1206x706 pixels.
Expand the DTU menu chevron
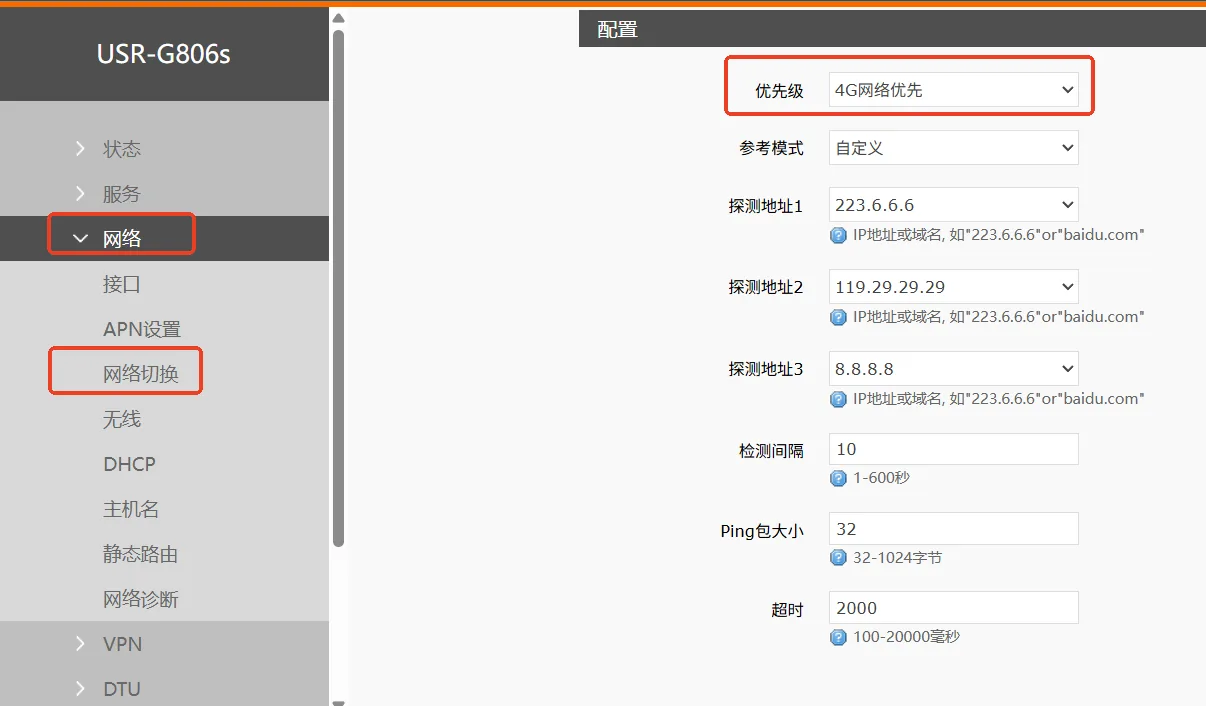coord(80,689)
